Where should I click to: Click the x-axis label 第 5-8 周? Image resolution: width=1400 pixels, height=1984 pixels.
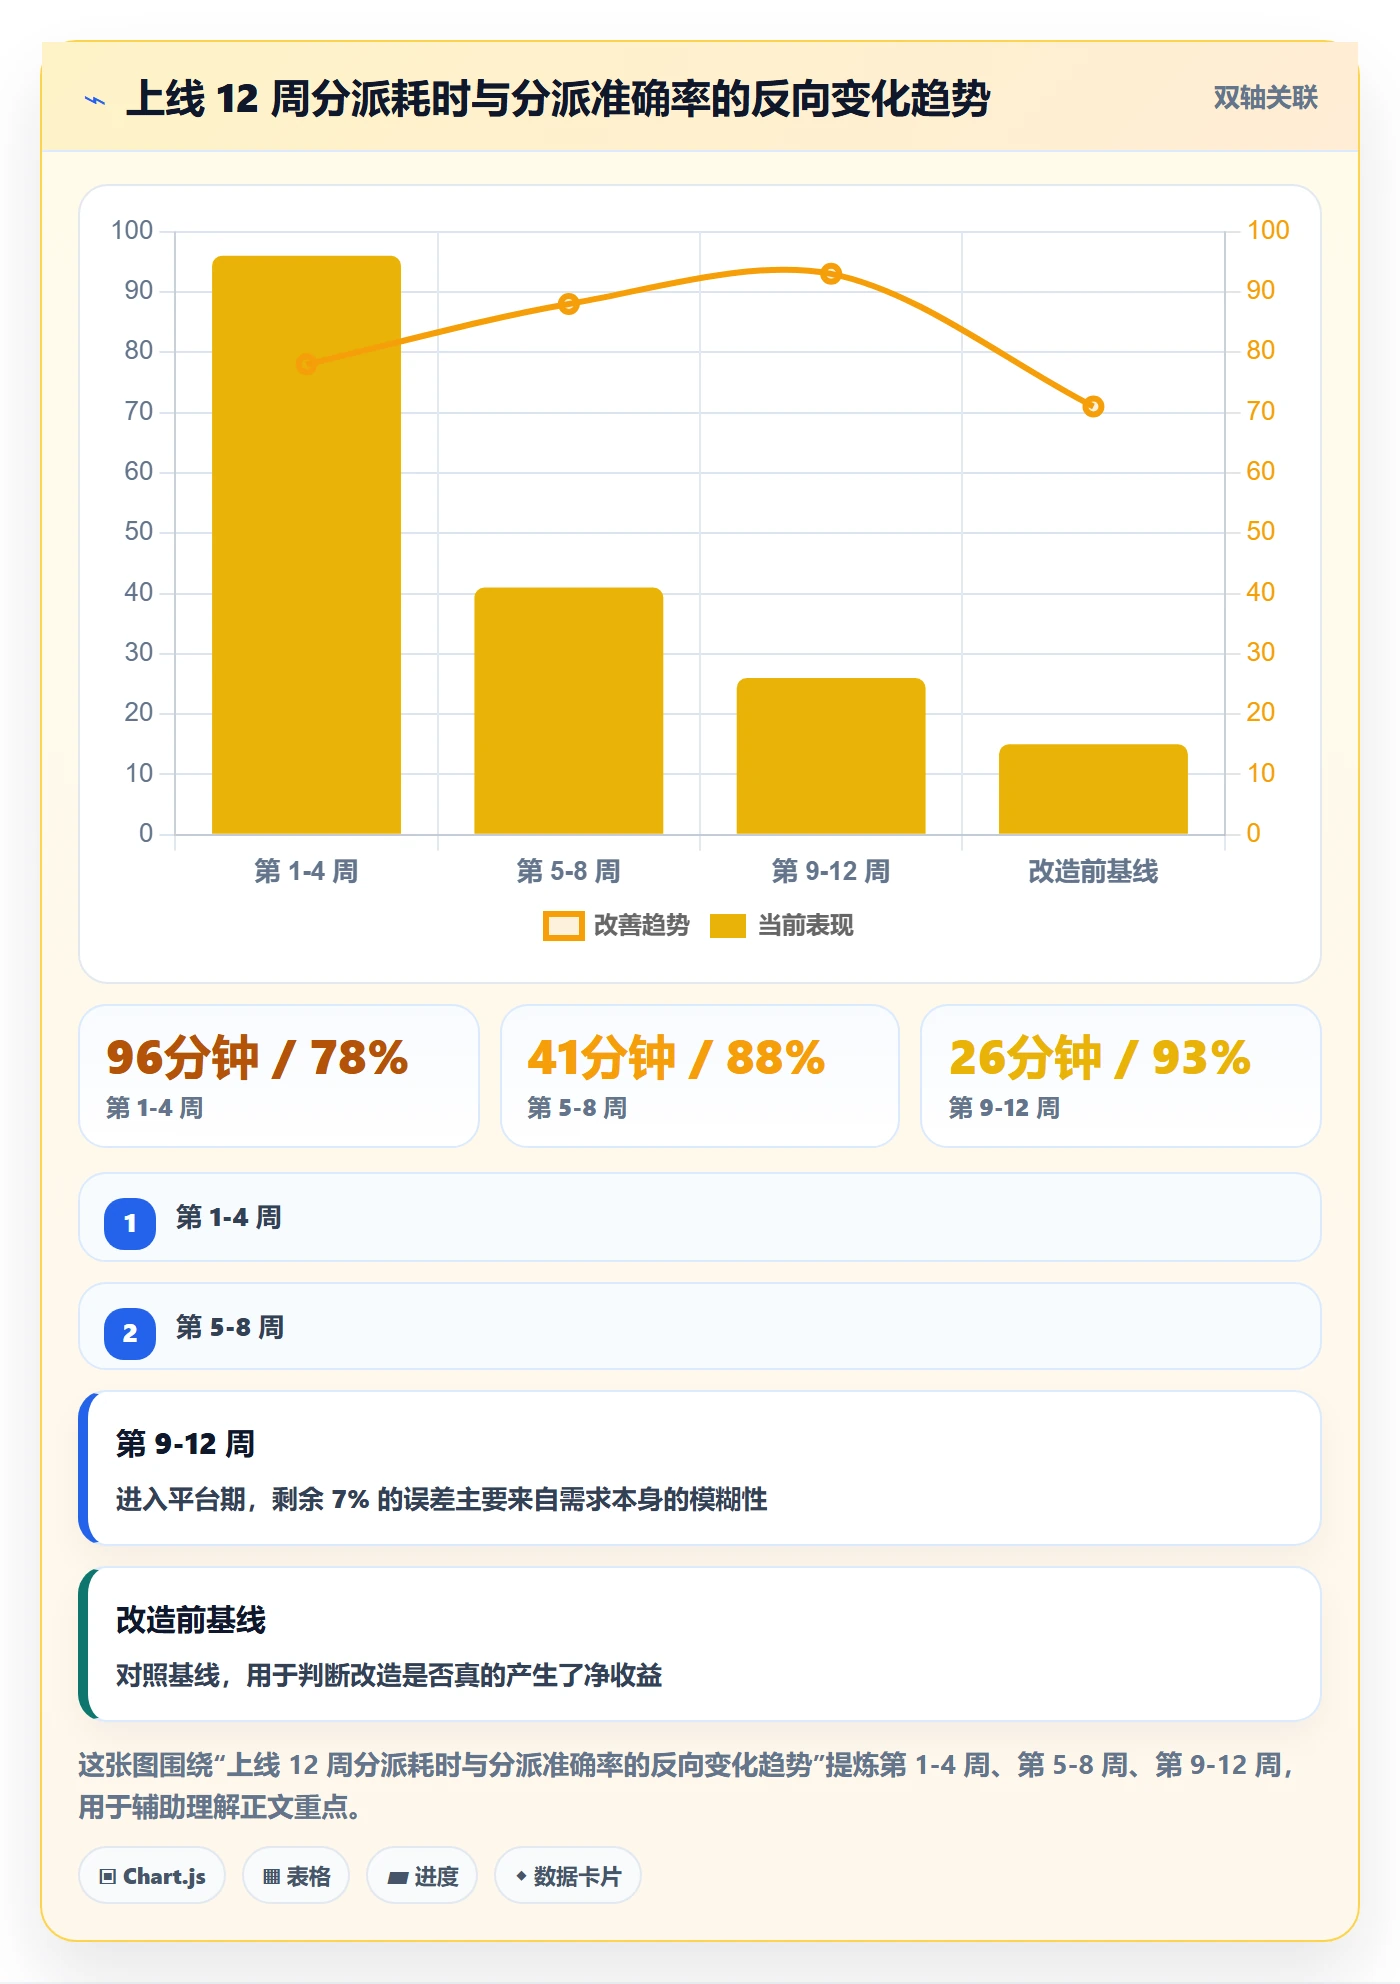coord(568,871)
